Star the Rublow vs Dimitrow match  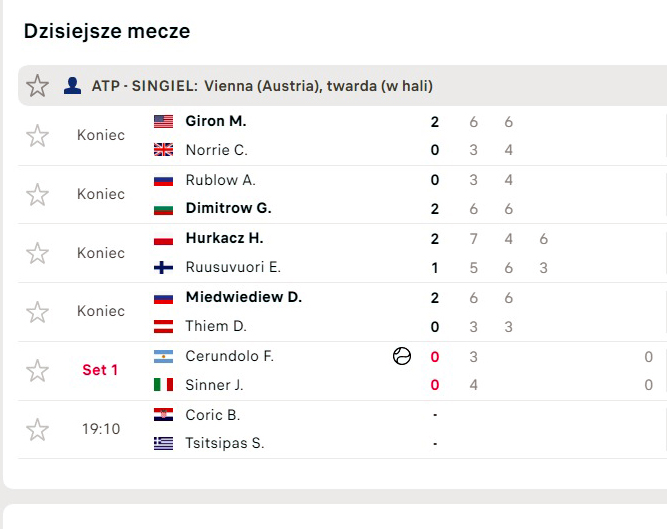(37, 195)
